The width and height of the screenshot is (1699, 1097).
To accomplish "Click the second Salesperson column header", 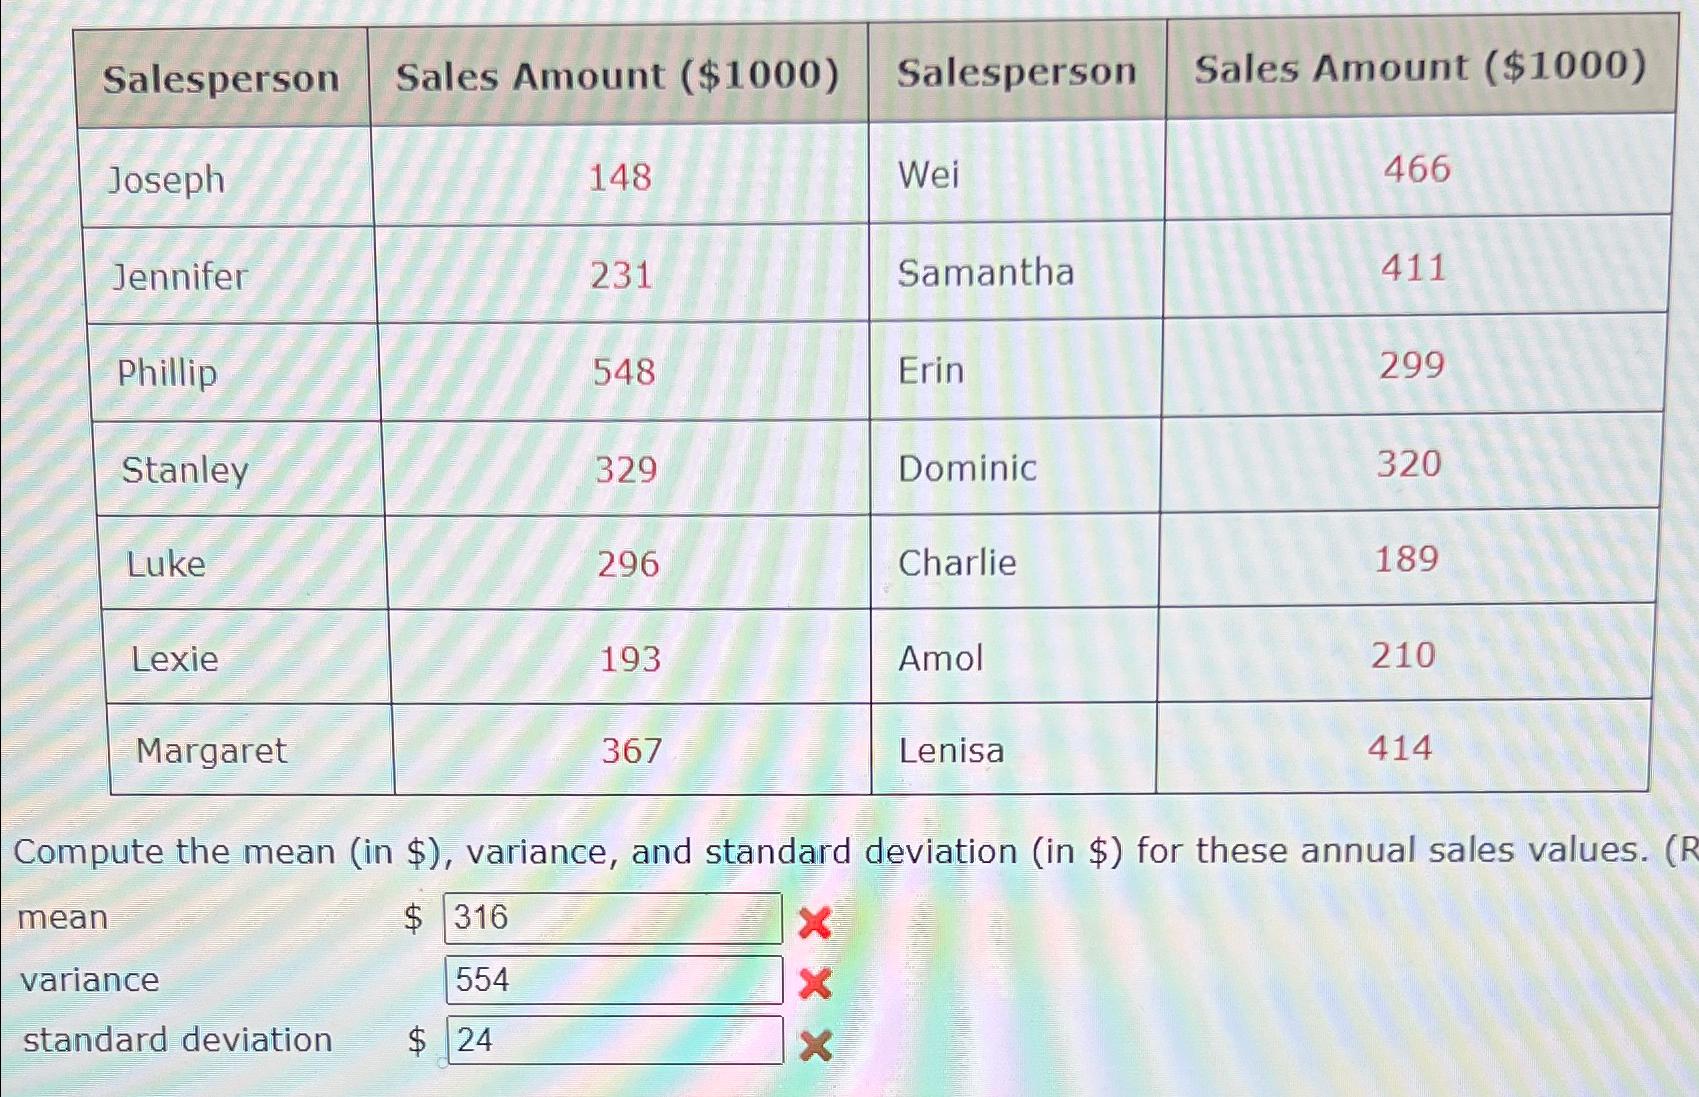I will coord(1017,70).
